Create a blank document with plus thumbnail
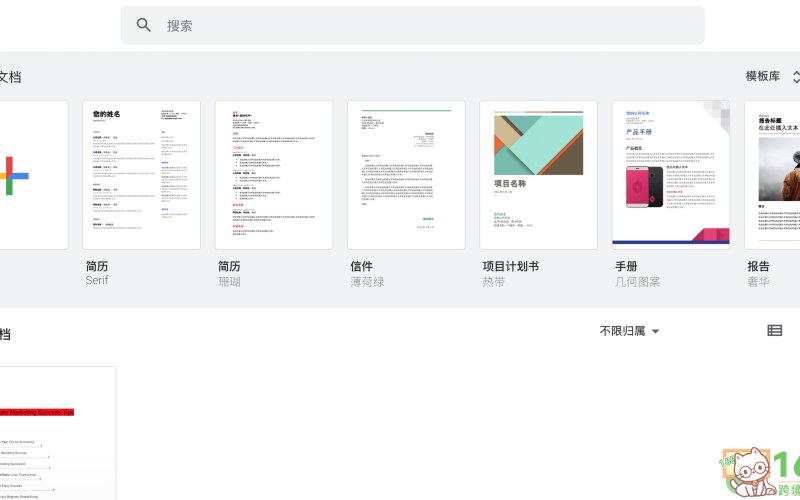The image size is (800, 500). point(34,175)
